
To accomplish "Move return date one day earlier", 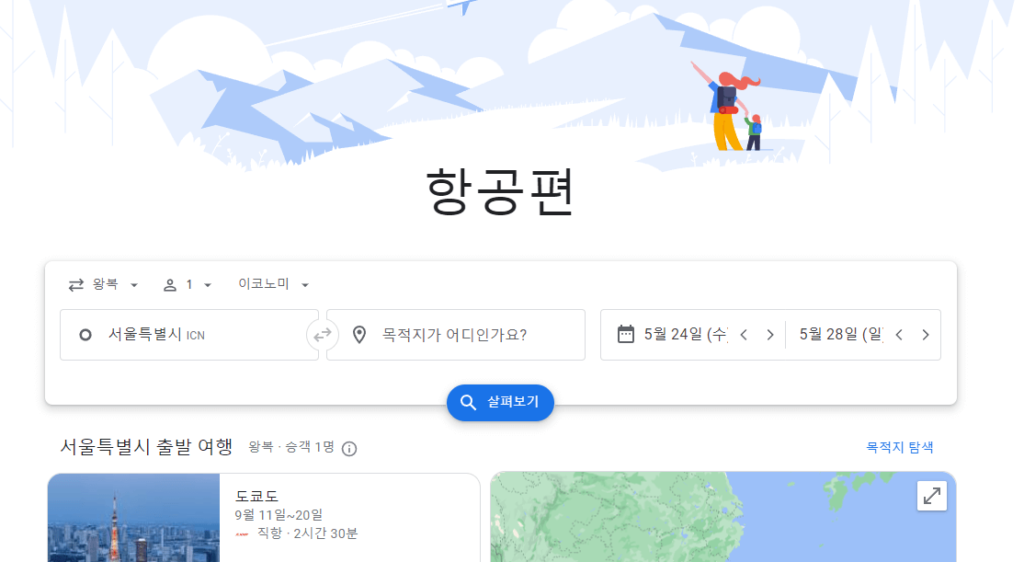I will point(899,335).
